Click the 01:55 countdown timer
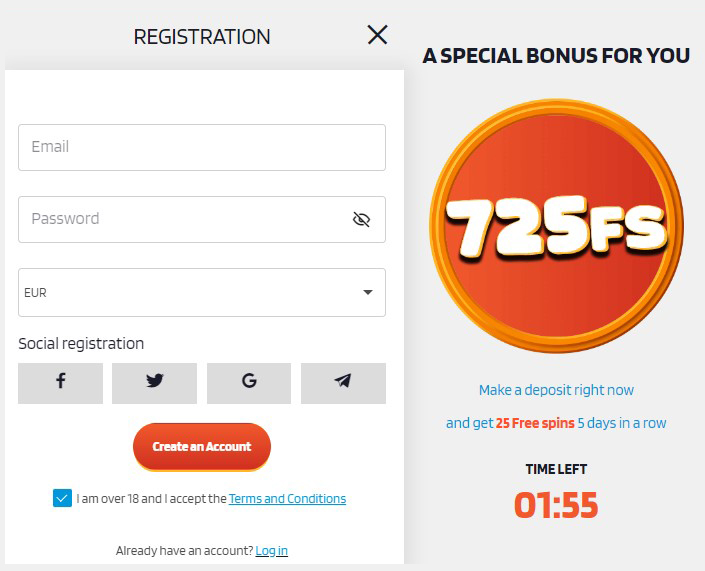The height and width of the screenshot is (571, 705). pyautogui.click(x=556, y=505)
